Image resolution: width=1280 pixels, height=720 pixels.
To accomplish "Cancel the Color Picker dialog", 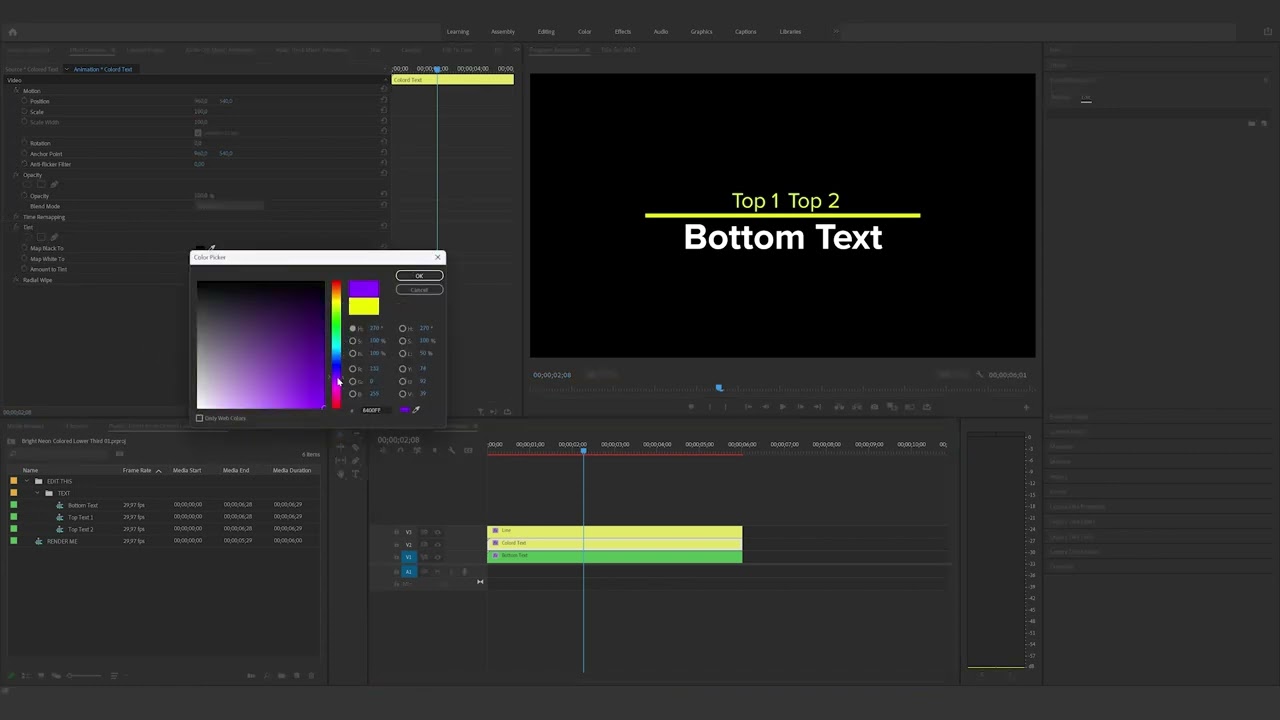I will (419, 290).
